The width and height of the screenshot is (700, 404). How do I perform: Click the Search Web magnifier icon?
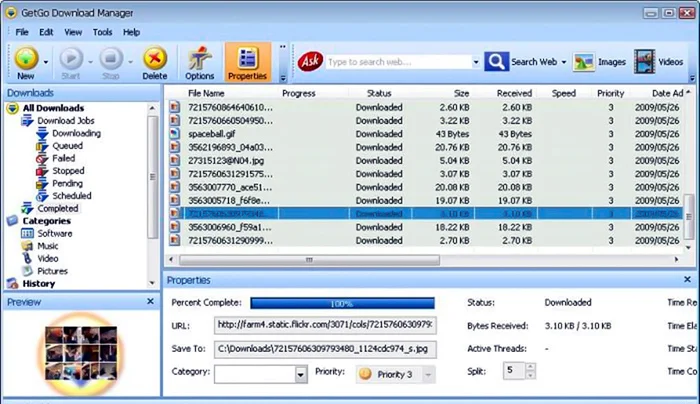click(496, 62)
